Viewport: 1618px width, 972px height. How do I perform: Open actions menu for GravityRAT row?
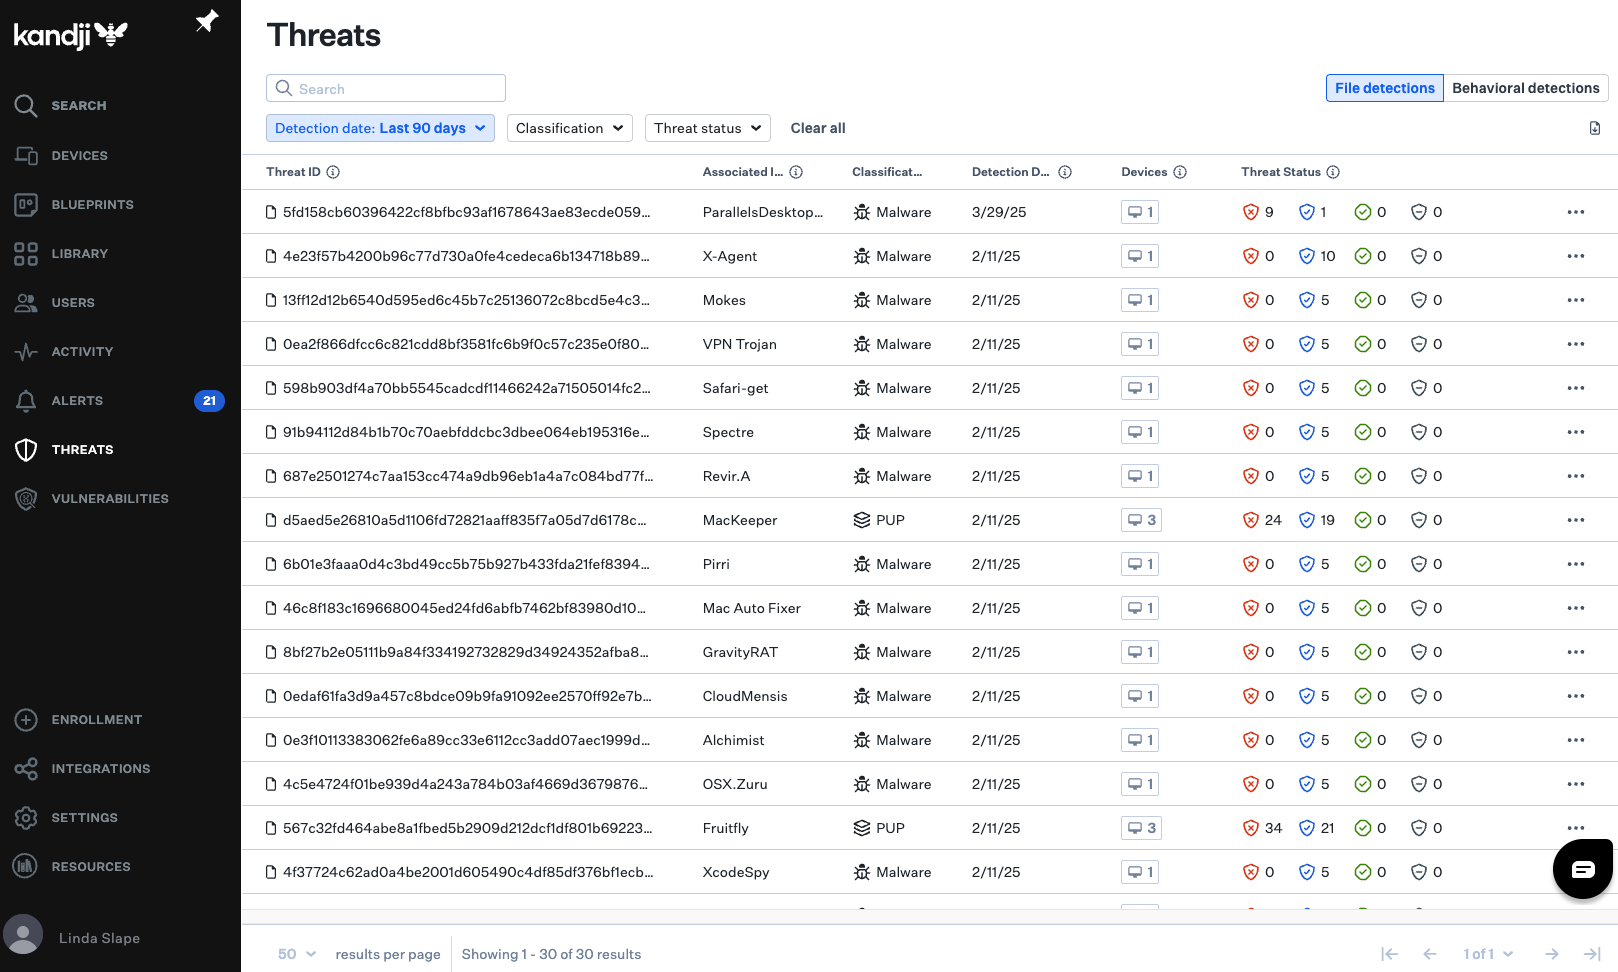click(x=1576, y=652)
